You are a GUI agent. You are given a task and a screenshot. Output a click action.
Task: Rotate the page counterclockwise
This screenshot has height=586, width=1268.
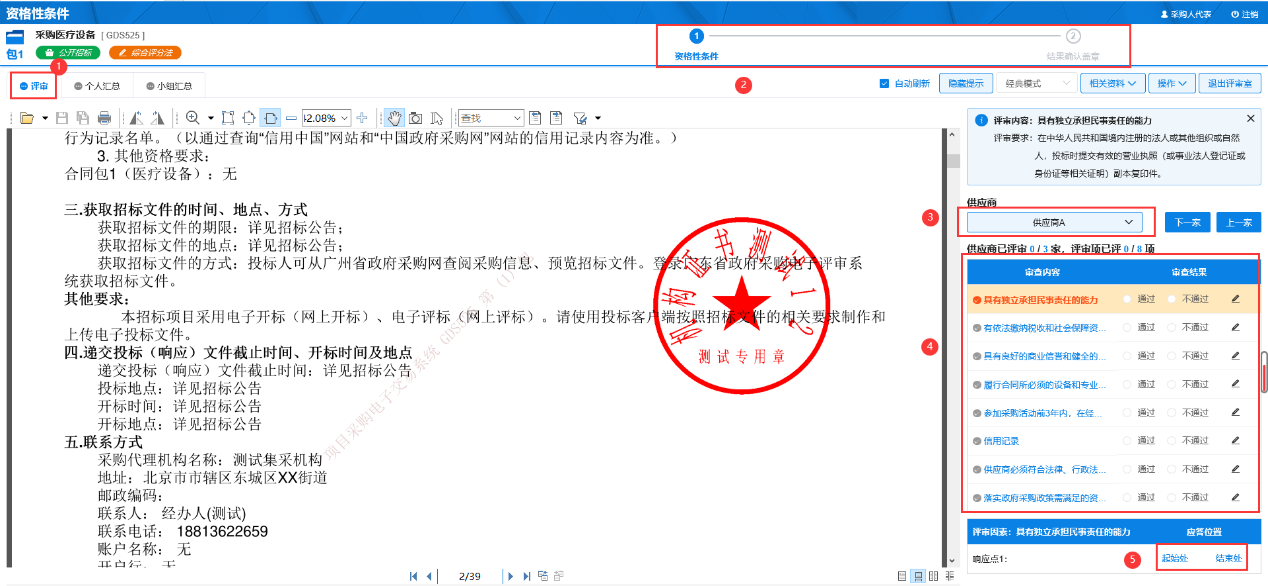[x=136, y=118]
